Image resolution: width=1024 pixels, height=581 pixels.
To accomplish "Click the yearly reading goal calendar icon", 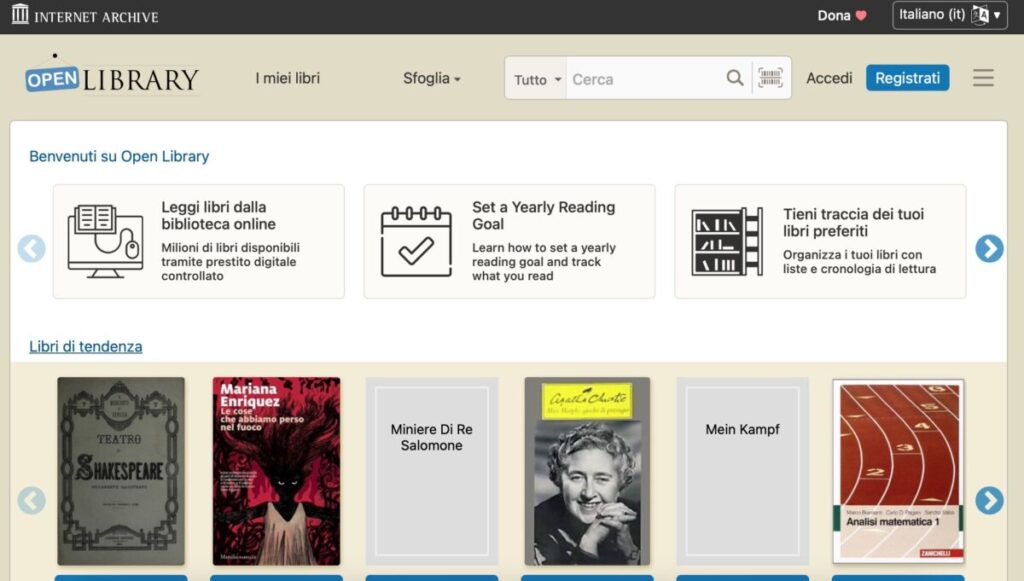I will tap(416, 241).
